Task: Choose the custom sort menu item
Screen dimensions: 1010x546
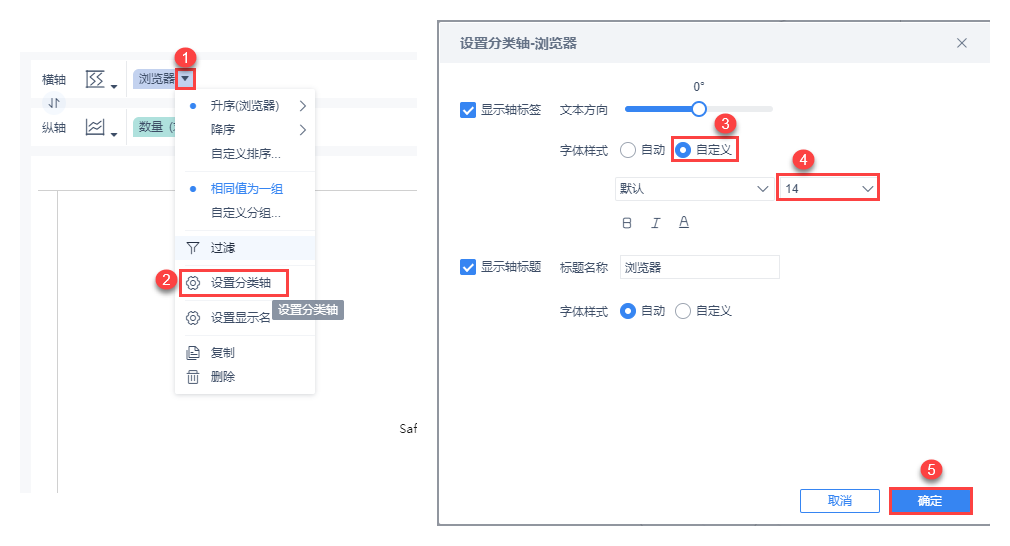Action: tap(246, 154)
